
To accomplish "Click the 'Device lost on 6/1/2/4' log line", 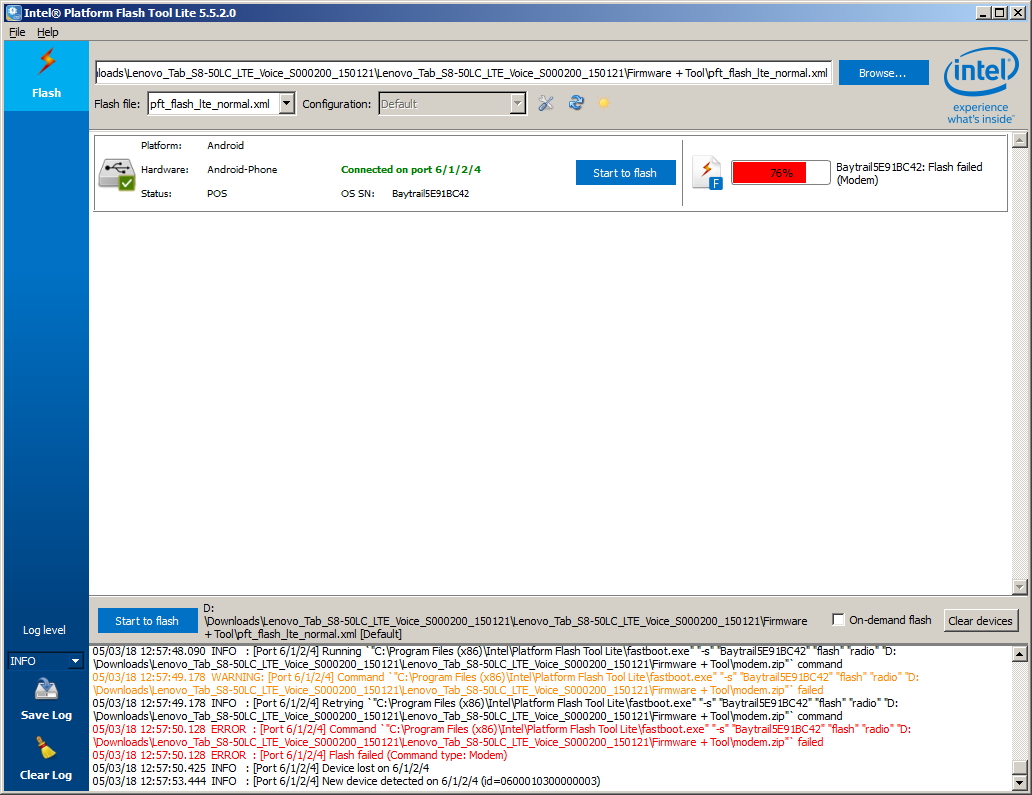I will (x=261, y=768).
